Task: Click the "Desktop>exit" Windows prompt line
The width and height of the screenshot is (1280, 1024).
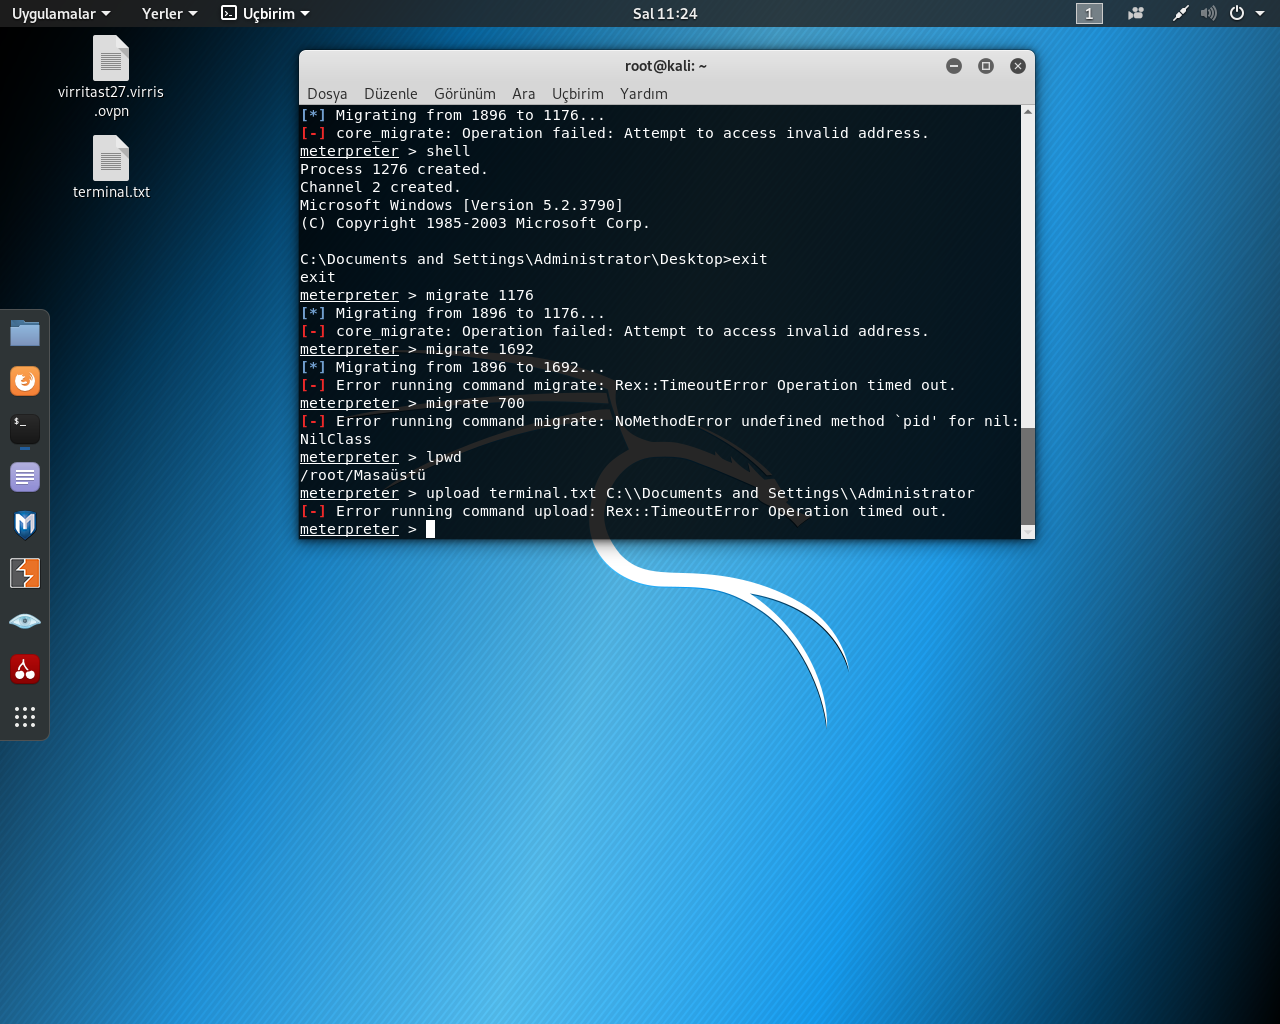Action: pyautogui.click(x=534, y=259)
